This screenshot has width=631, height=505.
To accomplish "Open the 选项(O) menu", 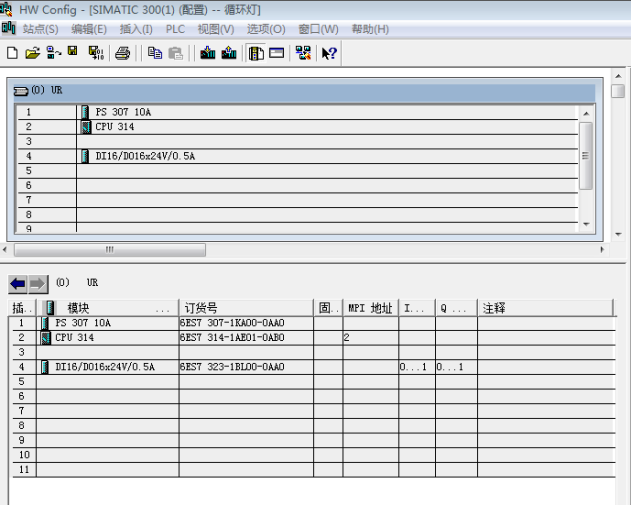I will 266,29.
